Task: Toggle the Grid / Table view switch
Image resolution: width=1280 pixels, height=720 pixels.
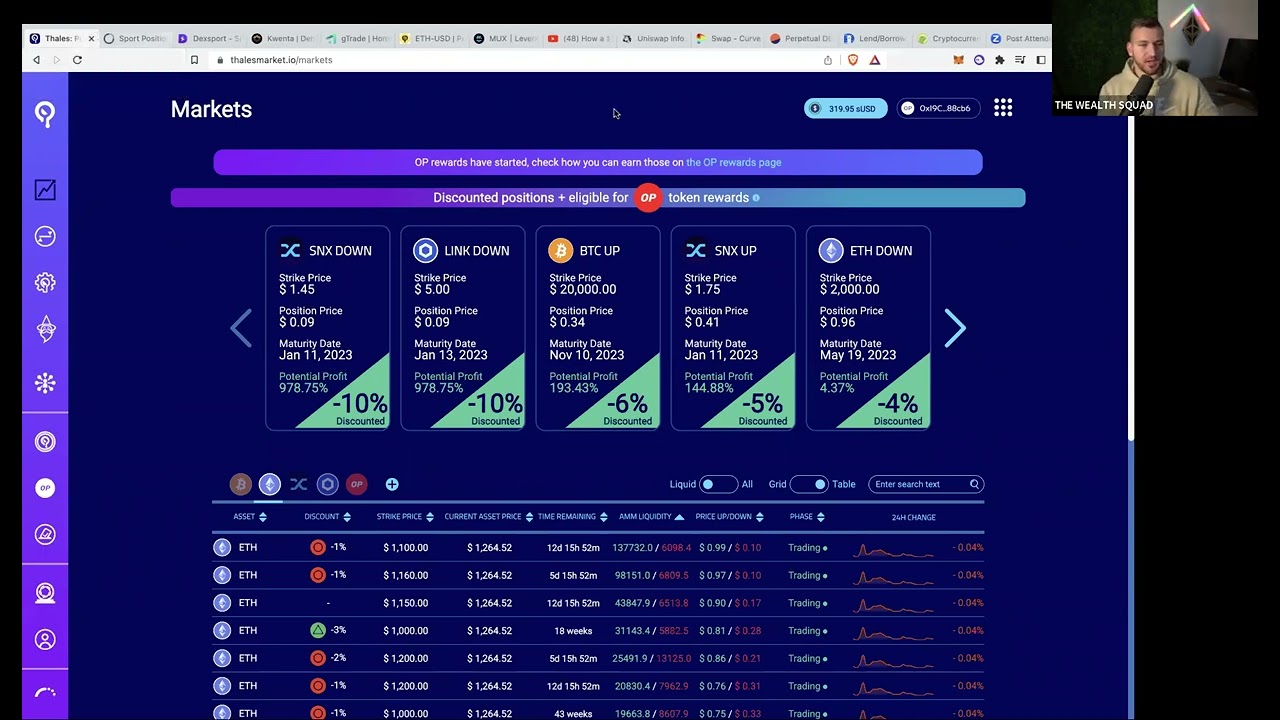Action: pos(808,484)
